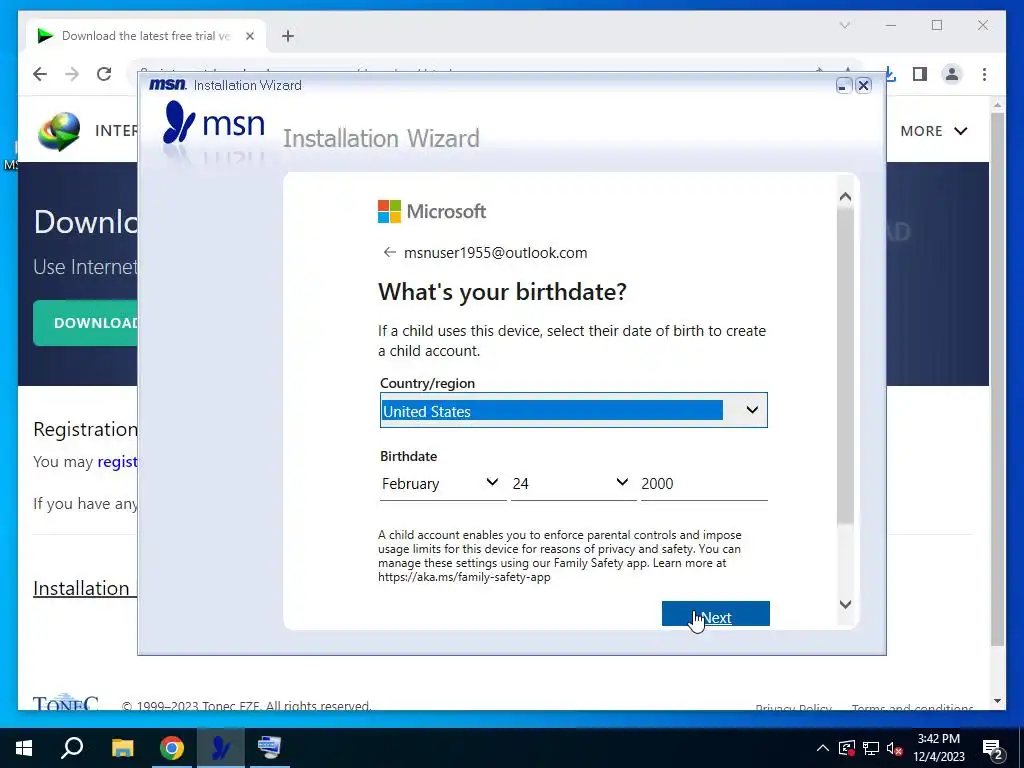Switch to the MSN installer in the taskbar
Screen dimensions: 1024x768
coord(221,748)
